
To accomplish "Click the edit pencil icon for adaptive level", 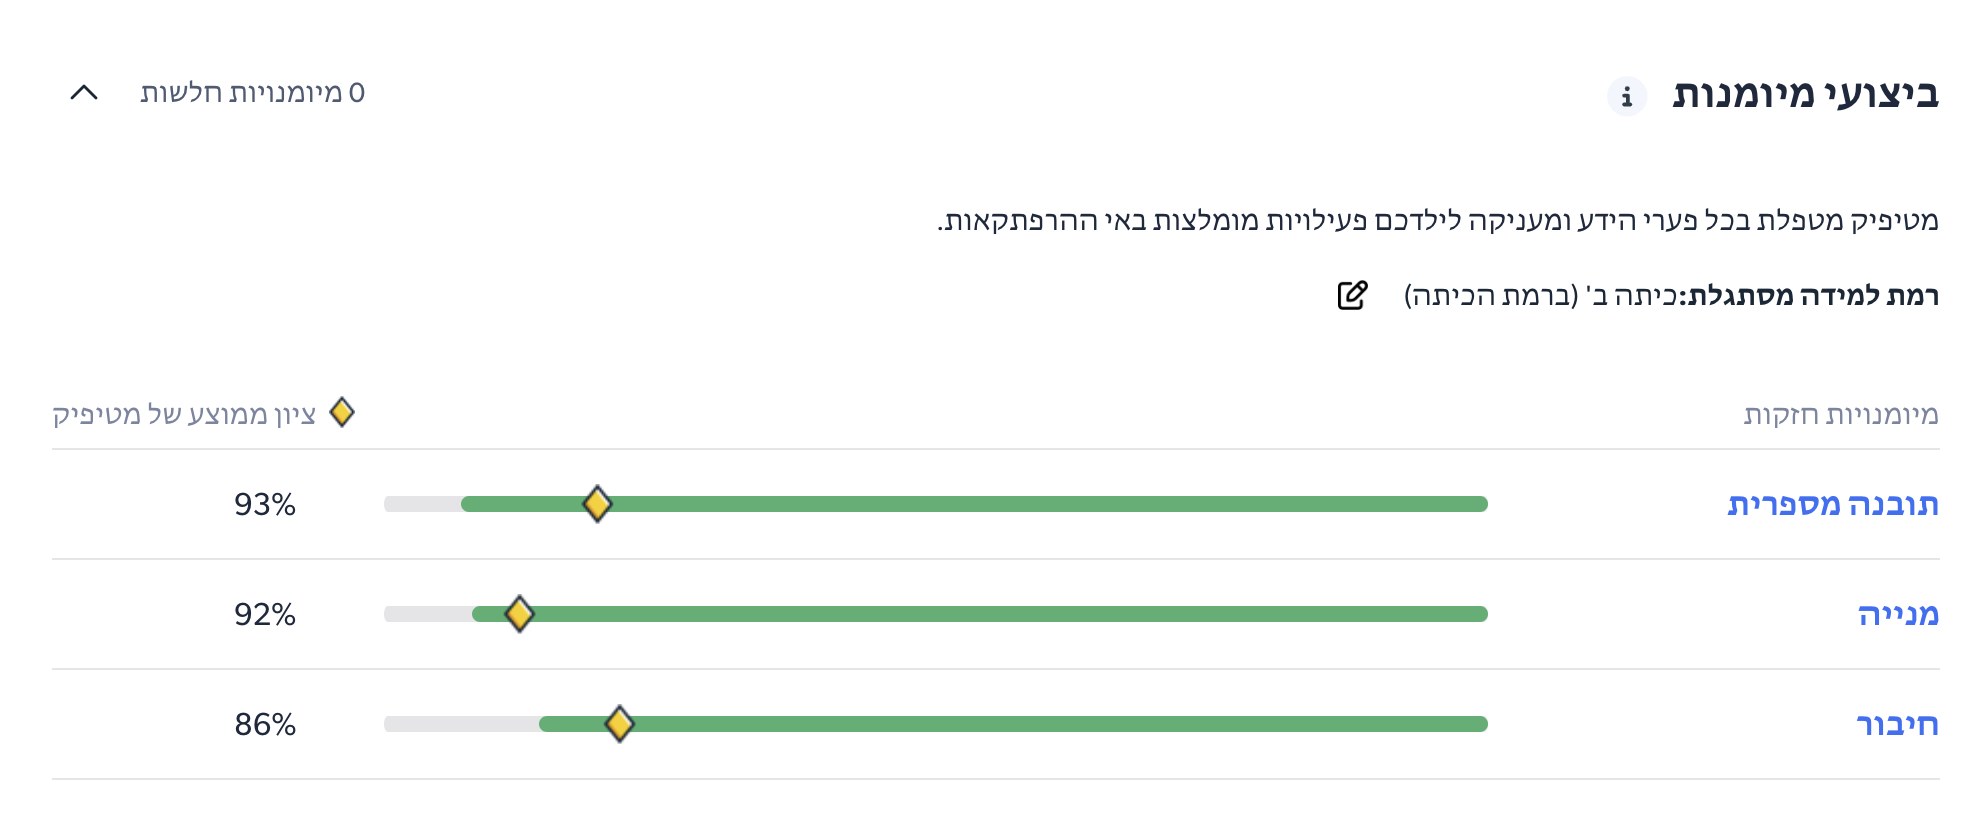I will [1352, 295].
